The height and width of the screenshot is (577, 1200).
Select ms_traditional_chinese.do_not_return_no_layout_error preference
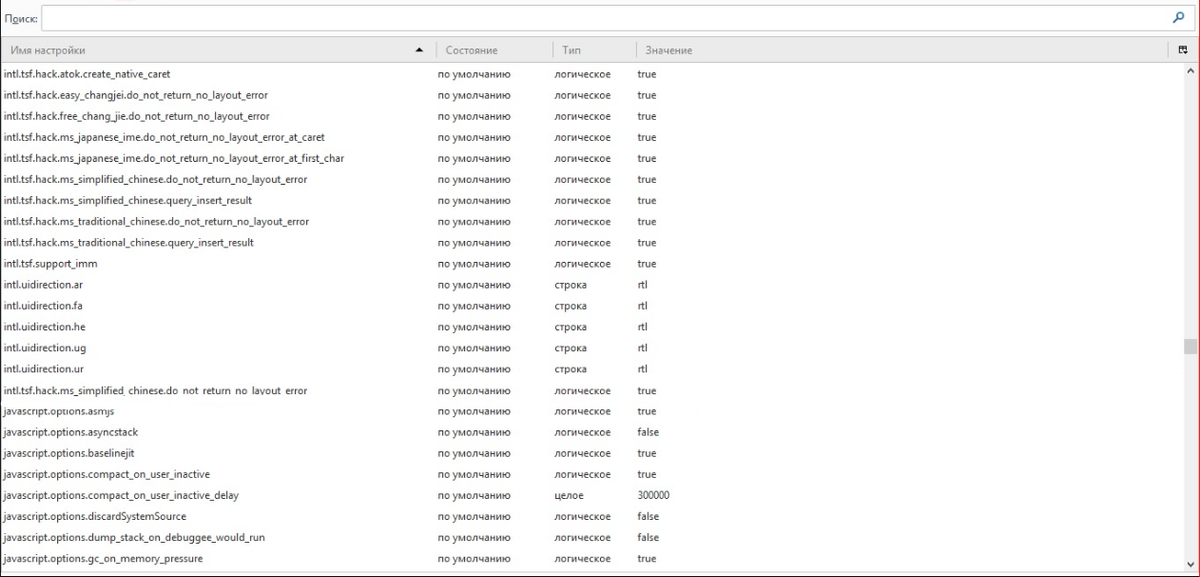click(x=592, y=221)
